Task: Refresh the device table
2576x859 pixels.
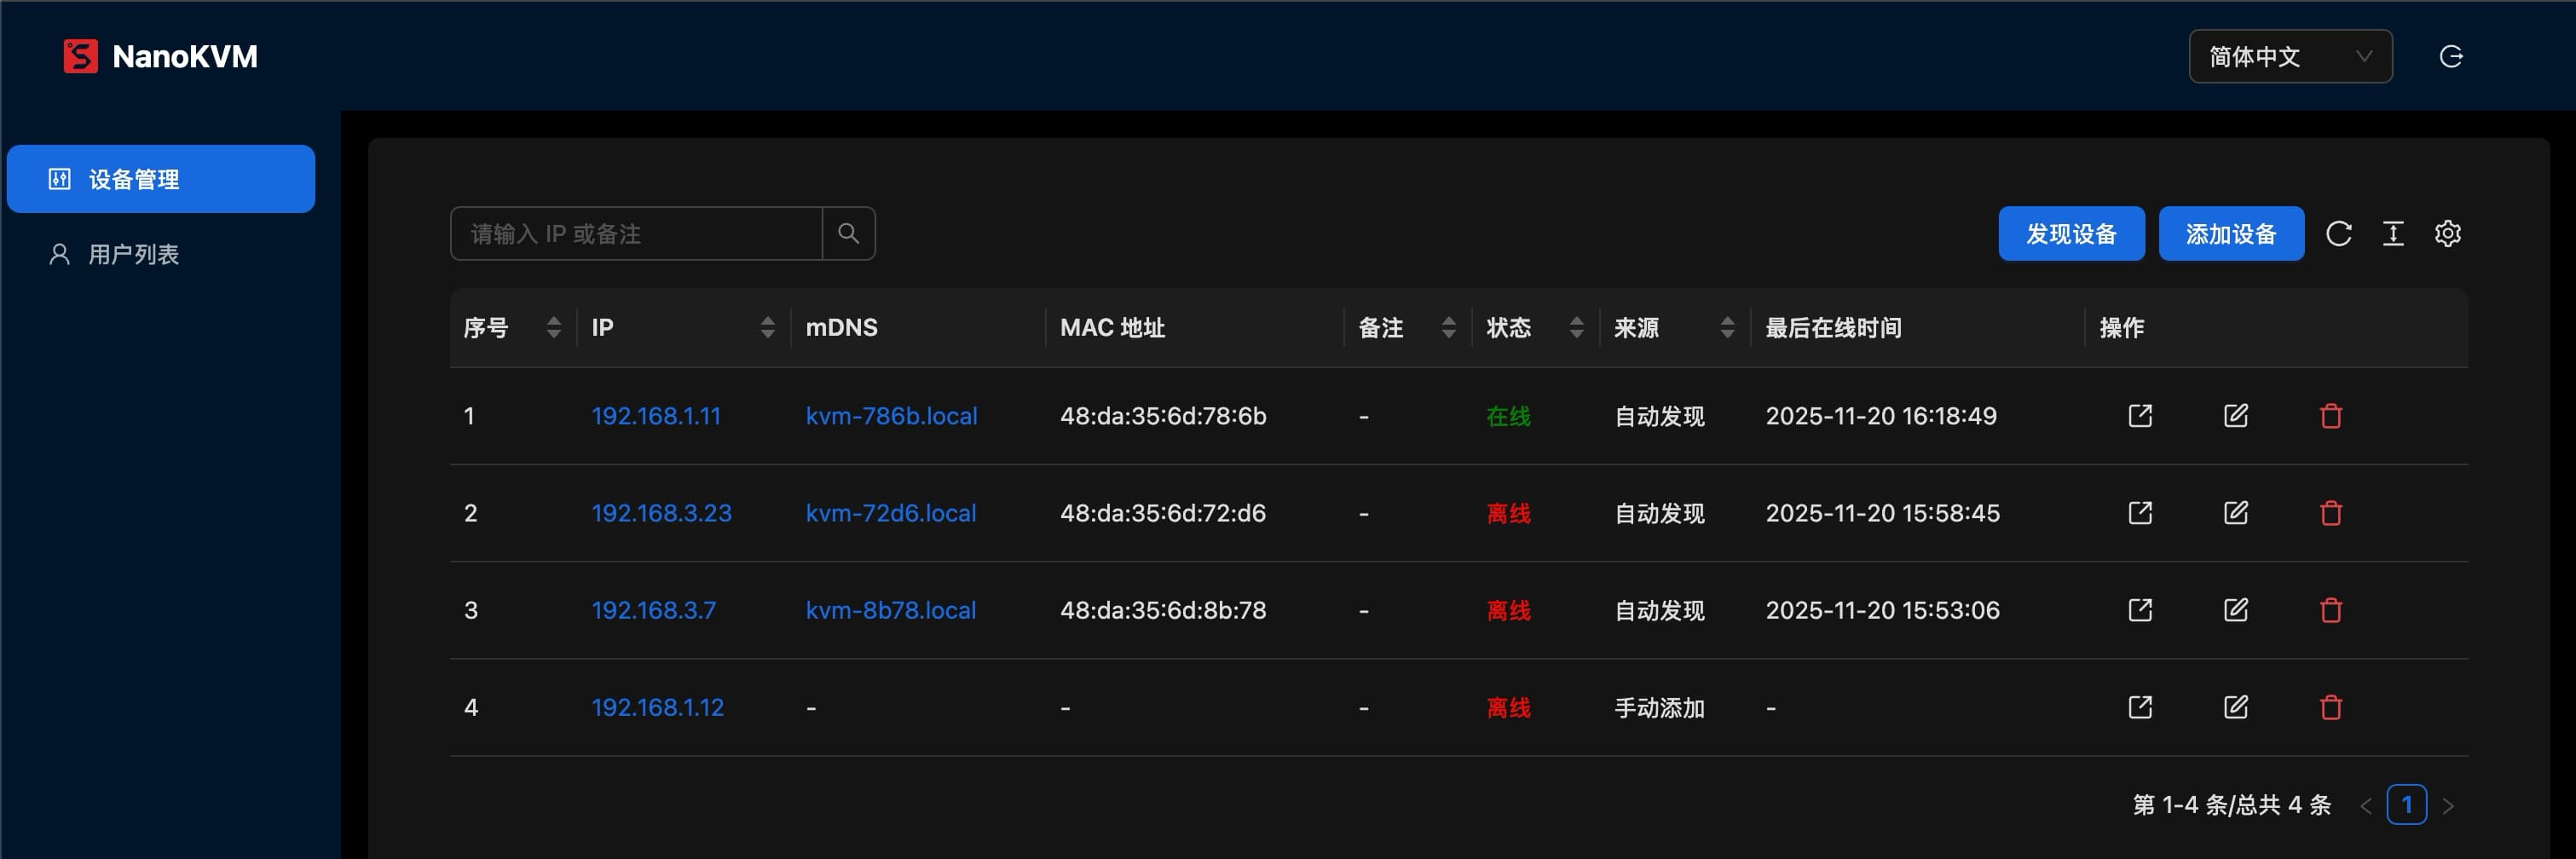Action: (x=2338, y=234)
